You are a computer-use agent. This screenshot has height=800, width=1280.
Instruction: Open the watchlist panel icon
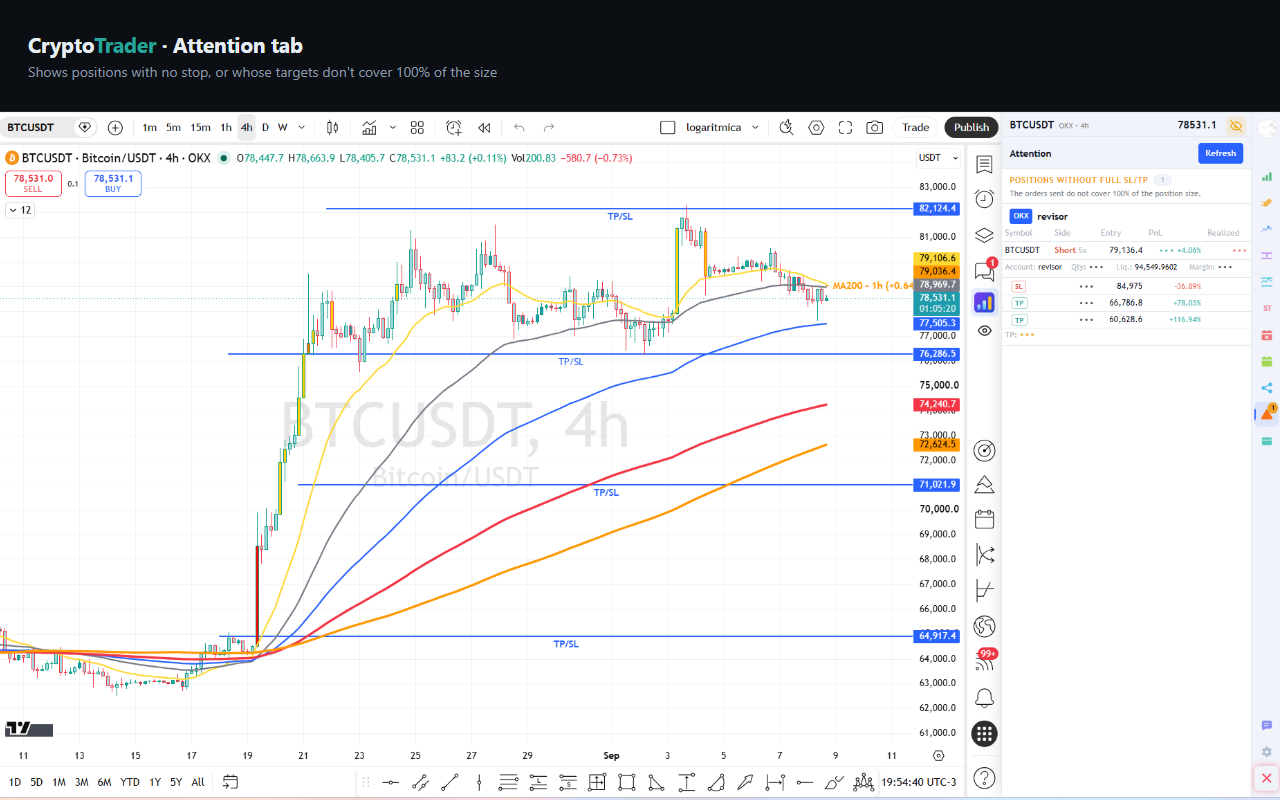click(984, 164)
